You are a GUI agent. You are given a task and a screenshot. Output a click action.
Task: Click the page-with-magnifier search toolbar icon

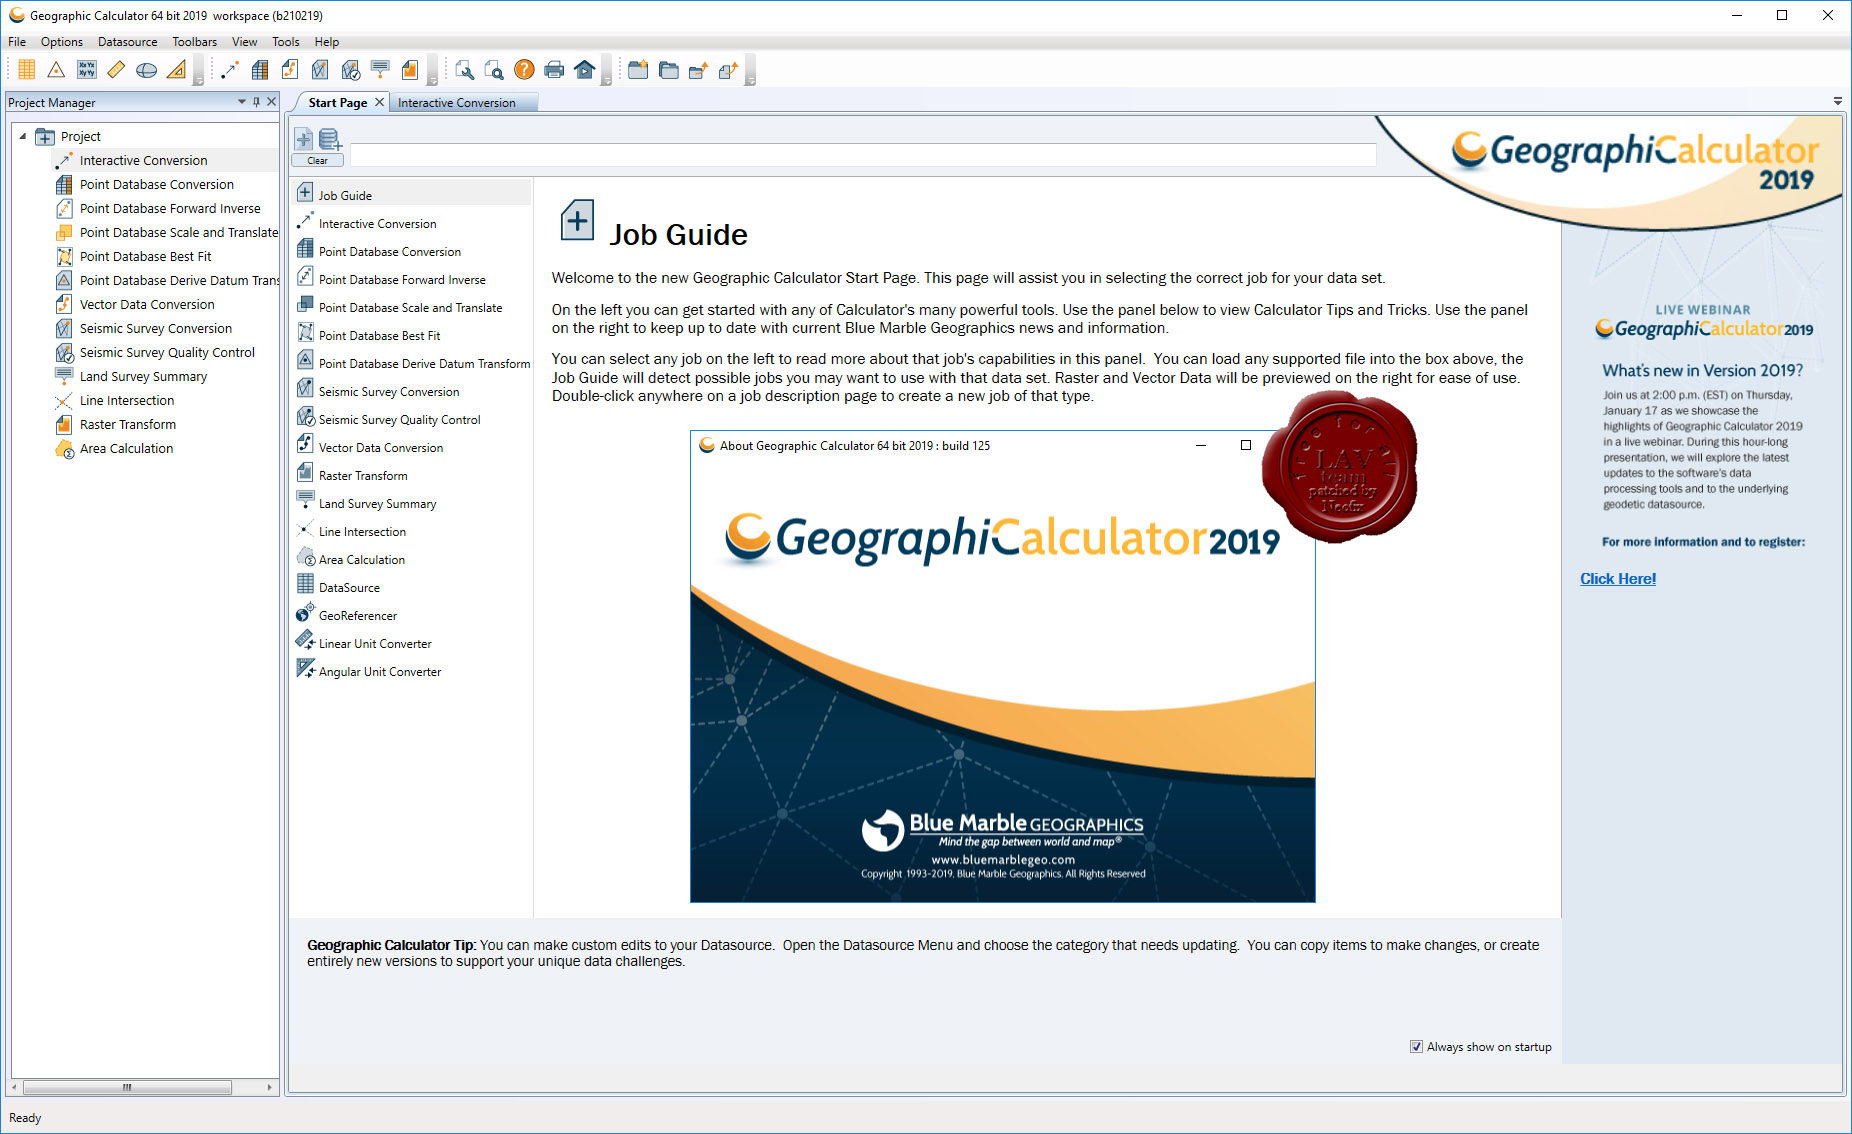pyautogui.click(x=494, y=69)
